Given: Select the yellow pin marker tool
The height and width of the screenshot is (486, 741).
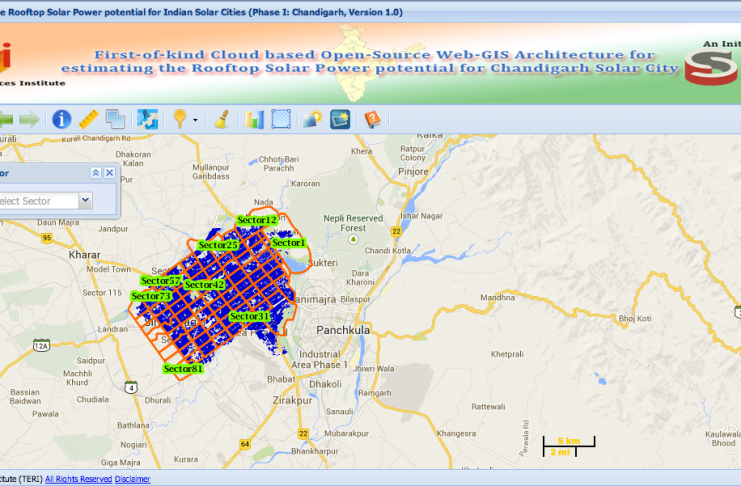Looking at the screenshot, I should (180, 119).
